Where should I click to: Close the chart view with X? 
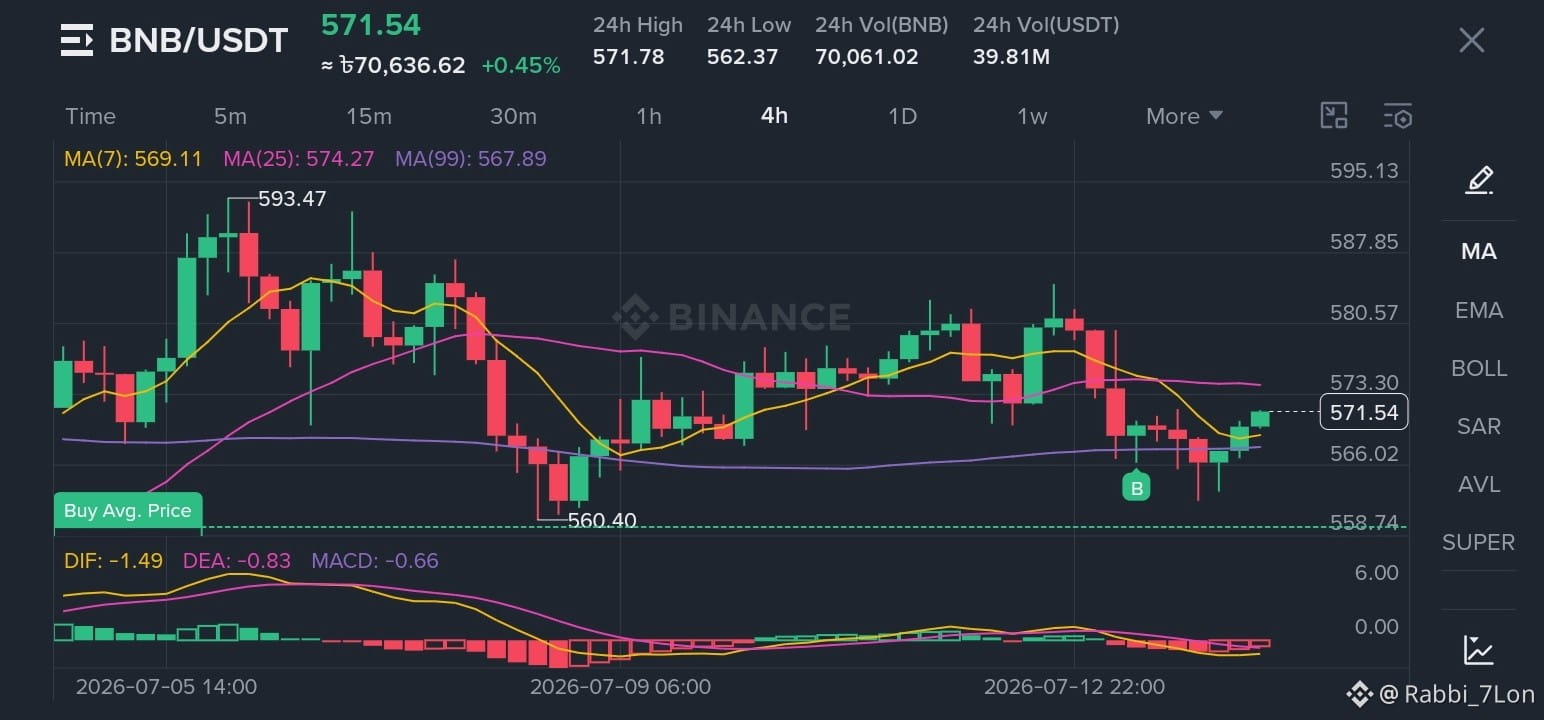click(1471, 40)
